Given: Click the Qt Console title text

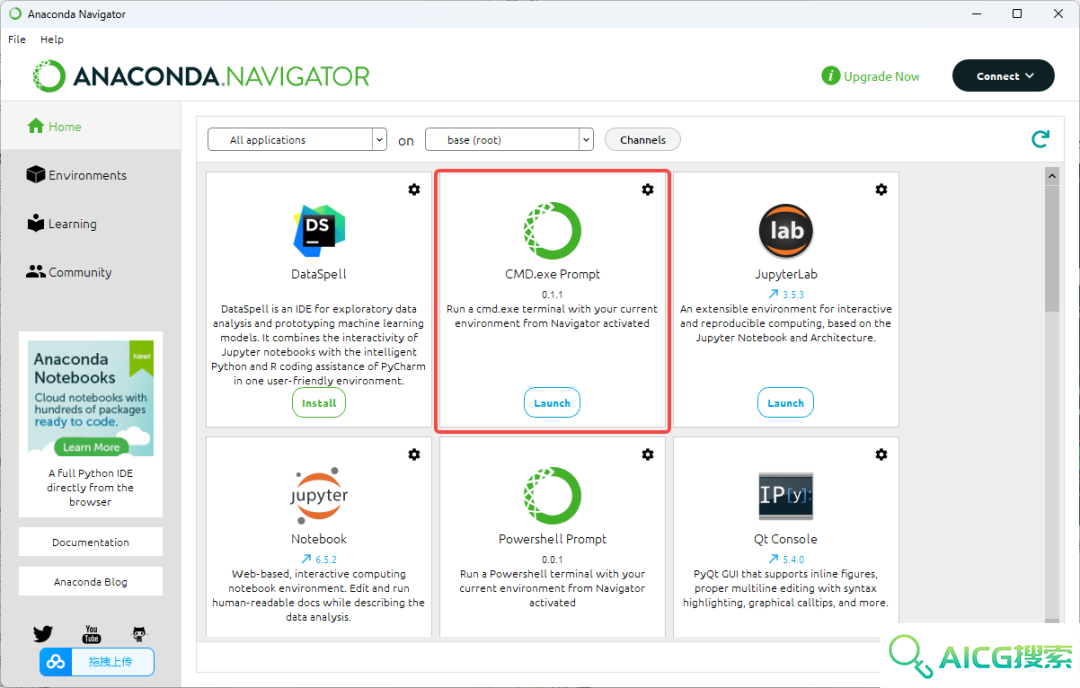Looking at the screenshot, I should 786,539.
